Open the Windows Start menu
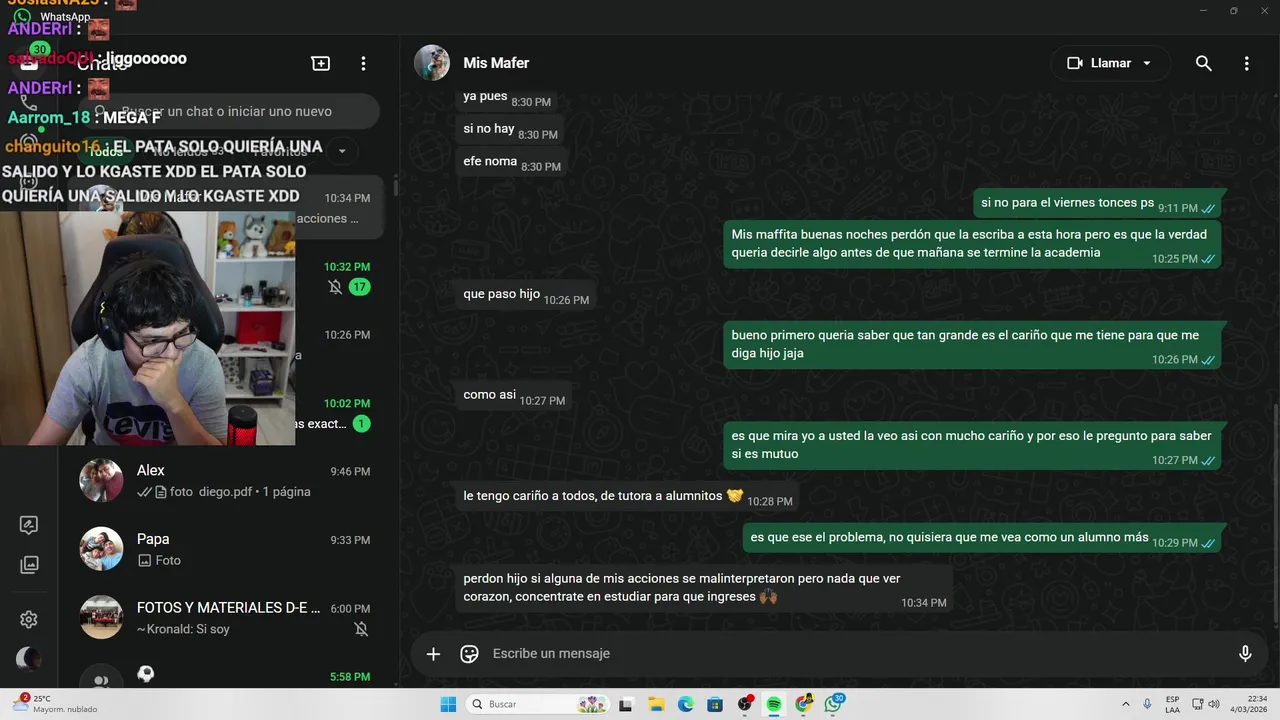This screenshot has height=720, width=1280. coord(448,704)
